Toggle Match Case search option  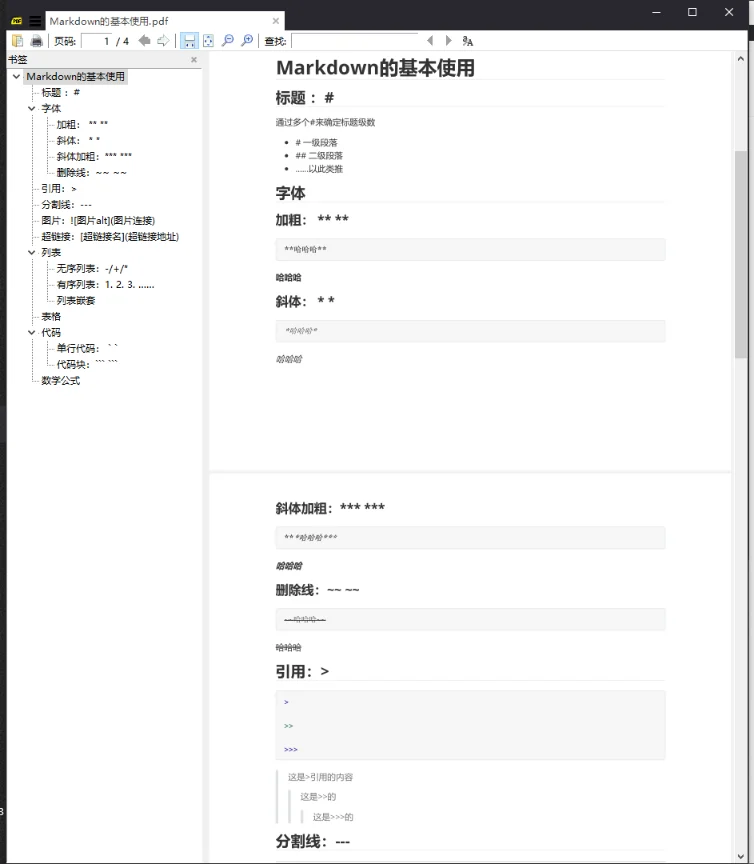[468, 41]
